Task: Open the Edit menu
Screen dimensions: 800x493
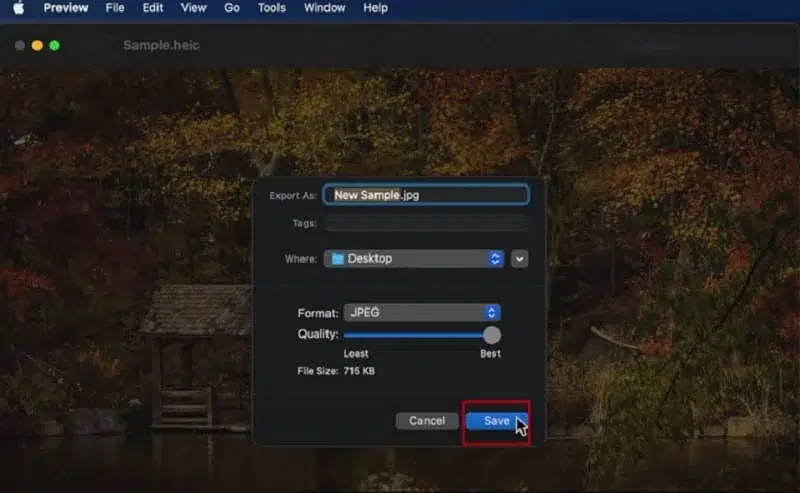Action: click(153, 8)
